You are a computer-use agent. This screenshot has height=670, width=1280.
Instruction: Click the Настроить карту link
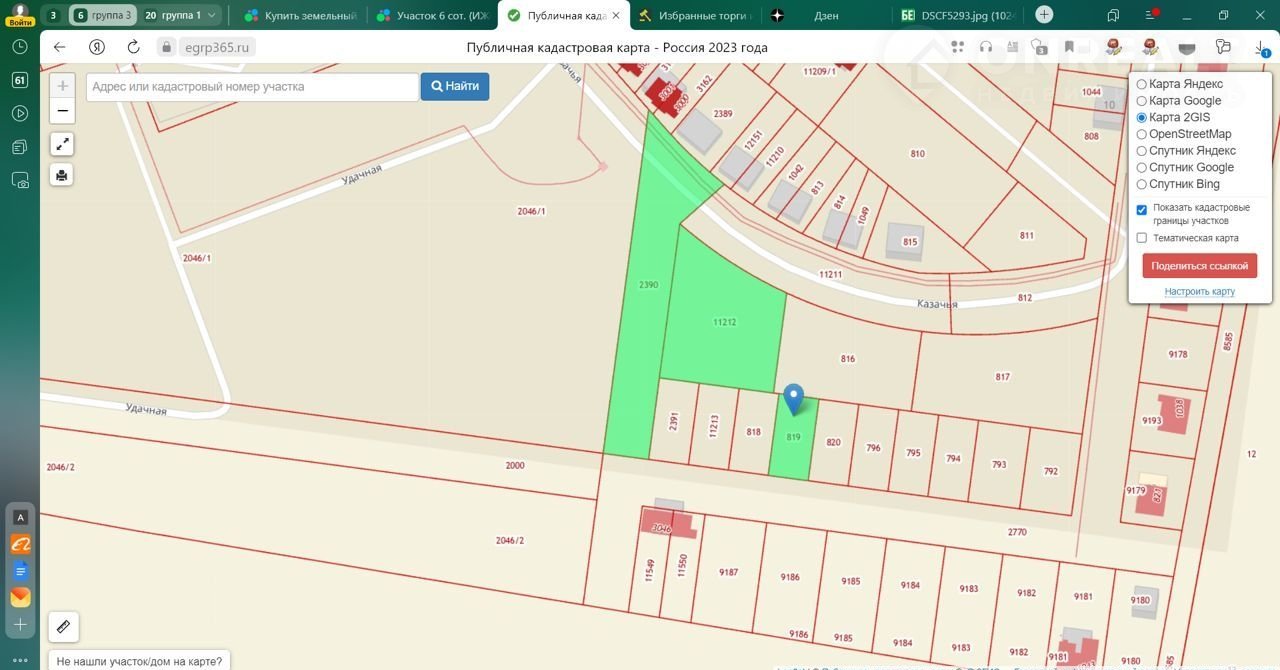pyautogui.click(x=1199, y=292)
